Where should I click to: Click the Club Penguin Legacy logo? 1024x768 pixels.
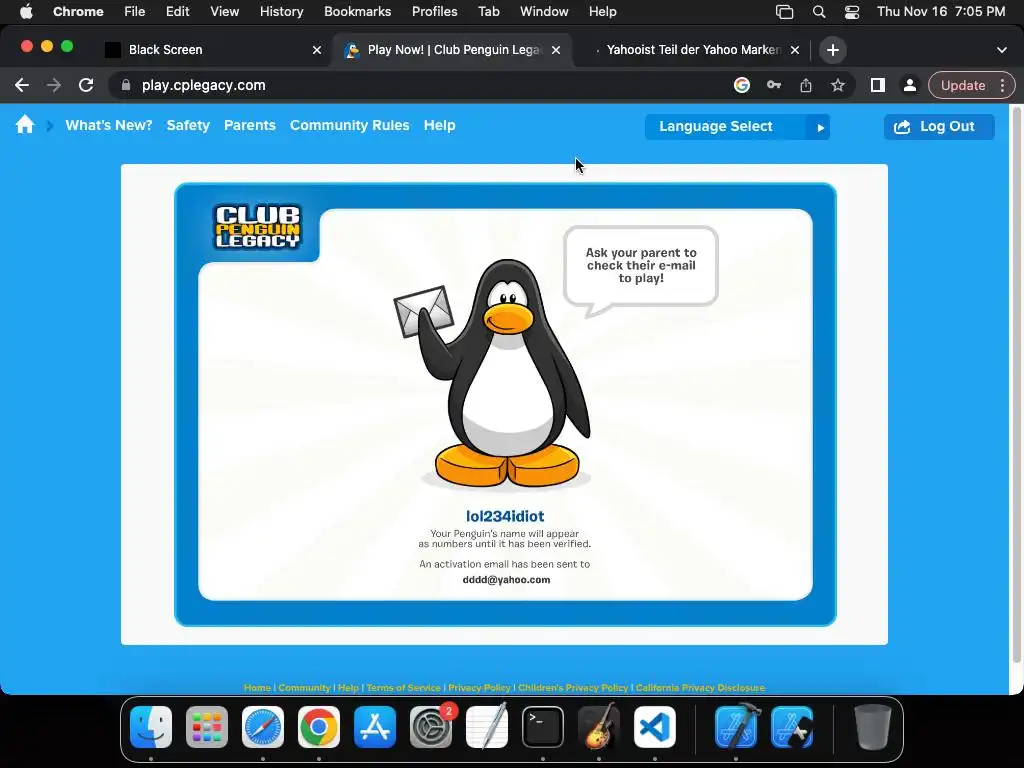[257, 227]
